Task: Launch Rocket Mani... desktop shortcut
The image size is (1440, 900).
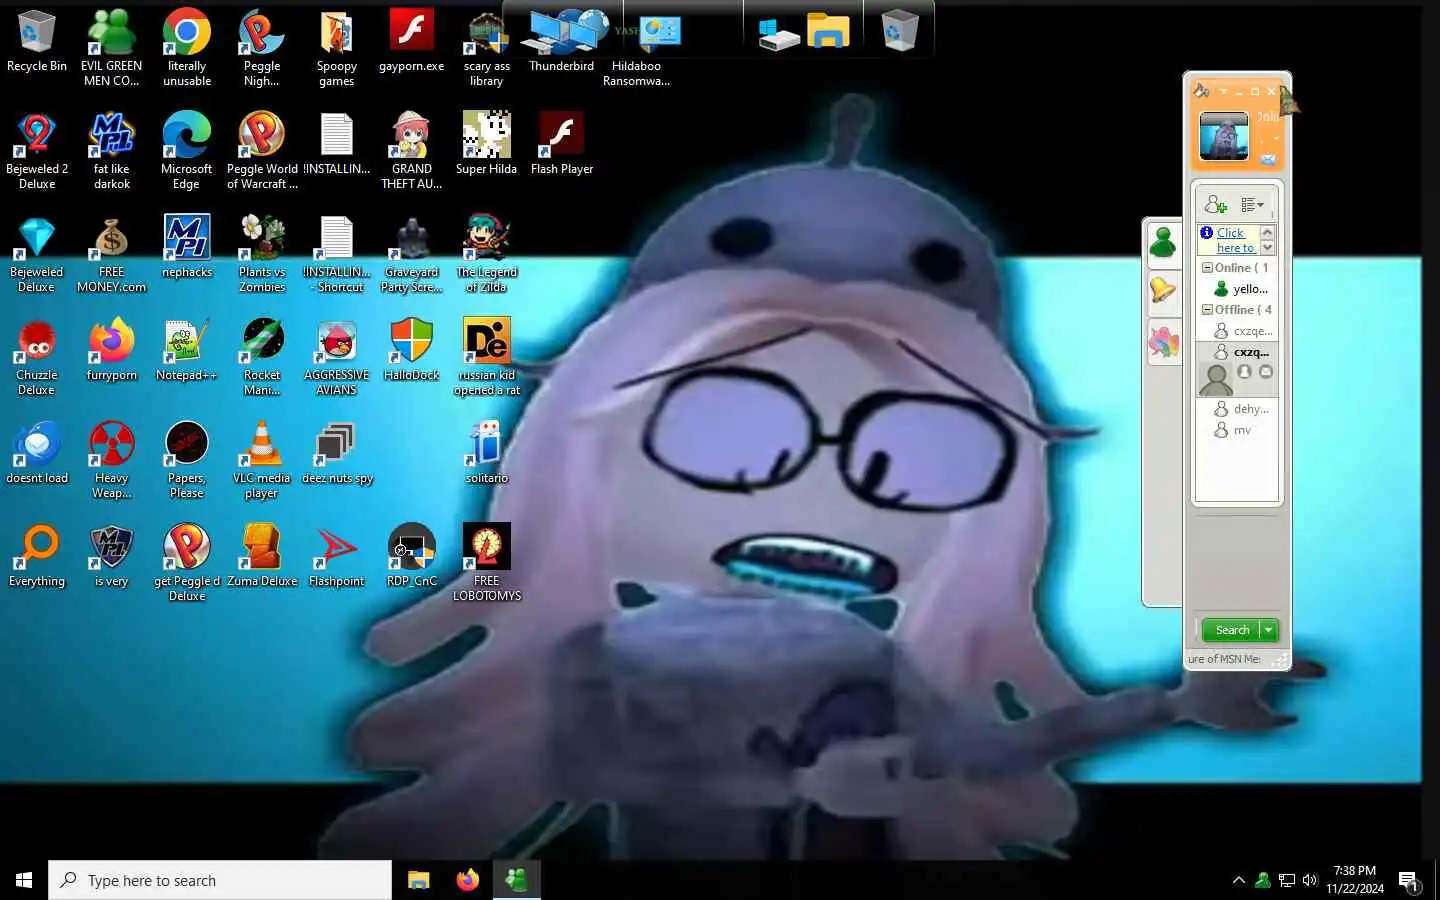Action: (262, 357)
